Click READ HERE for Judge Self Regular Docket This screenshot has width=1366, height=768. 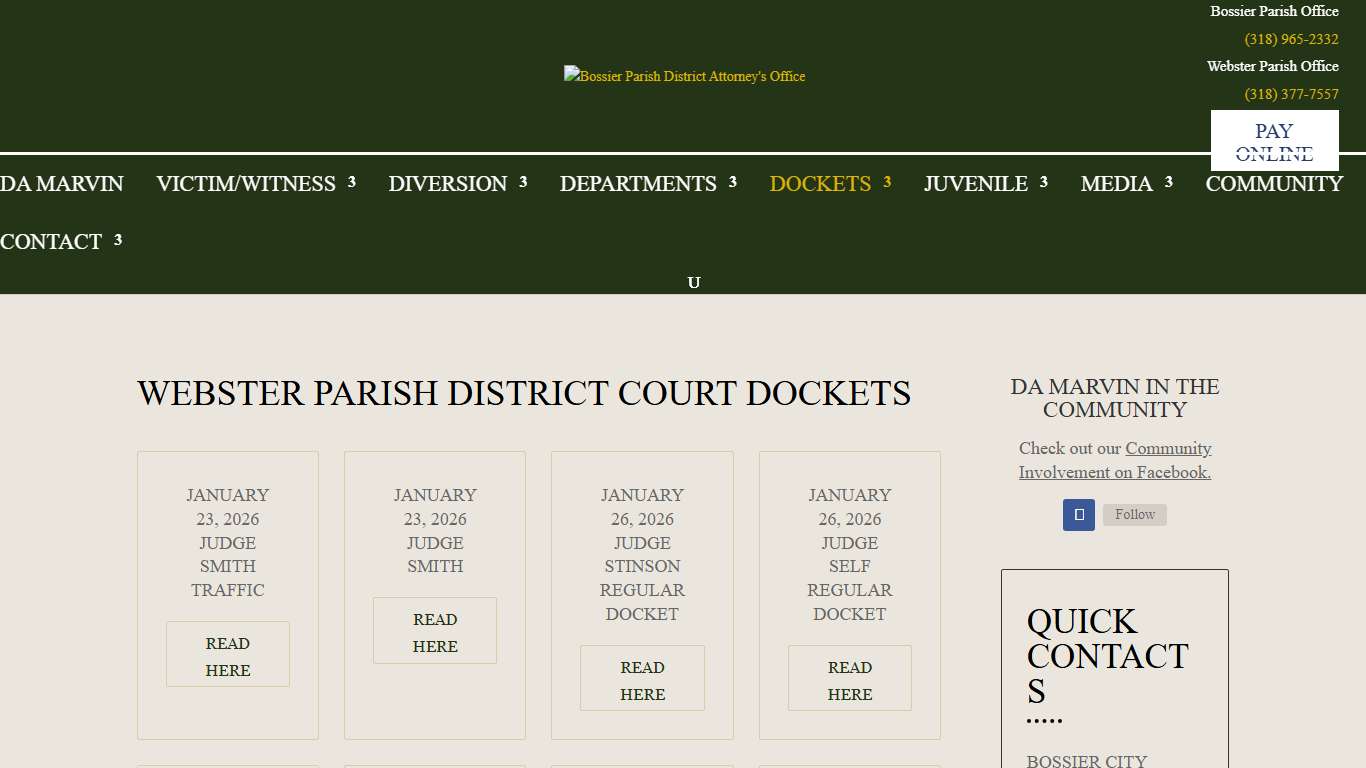pos(849,678)
